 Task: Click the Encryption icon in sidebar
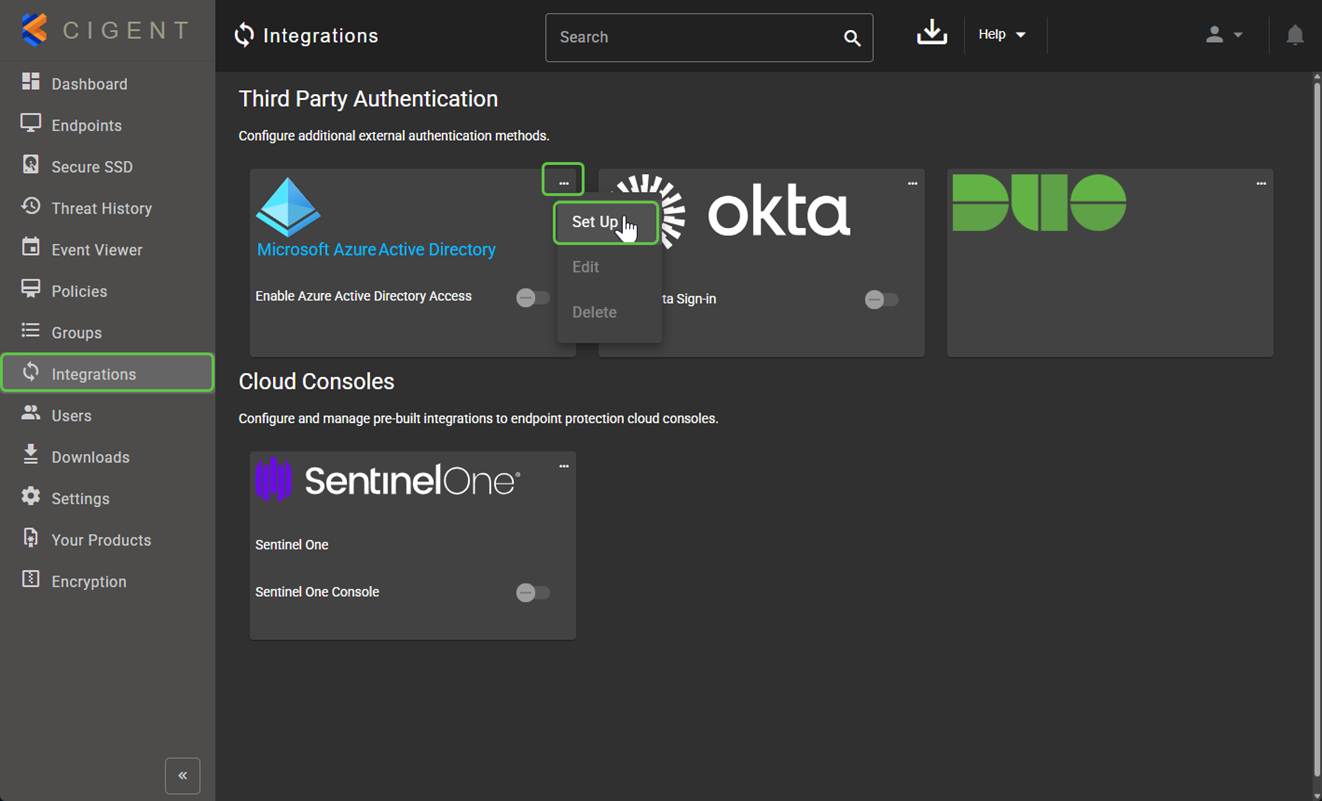[x=31, y=580]
